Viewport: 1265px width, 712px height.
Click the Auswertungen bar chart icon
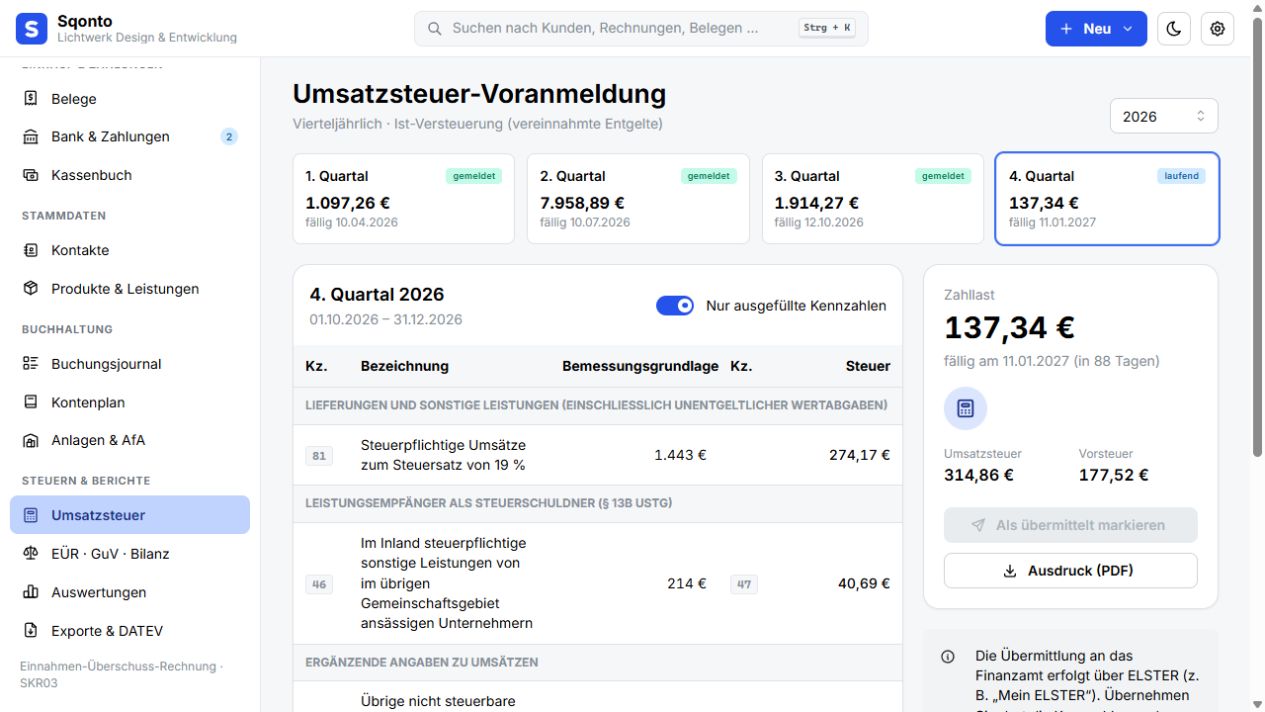click(31, 592)
